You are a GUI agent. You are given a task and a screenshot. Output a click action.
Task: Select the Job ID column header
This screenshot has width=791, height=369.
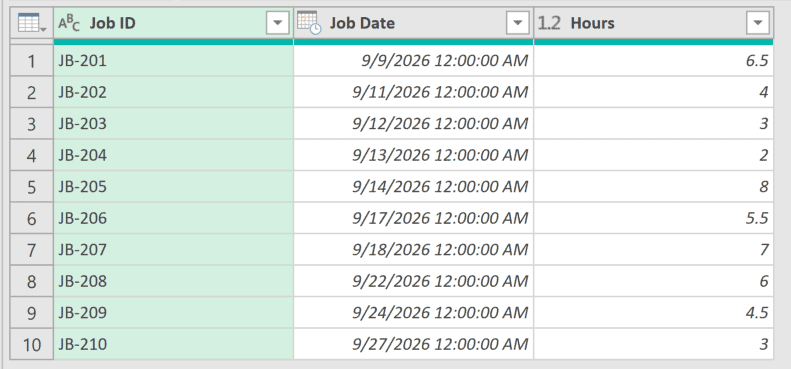click(x=174, y=23)
